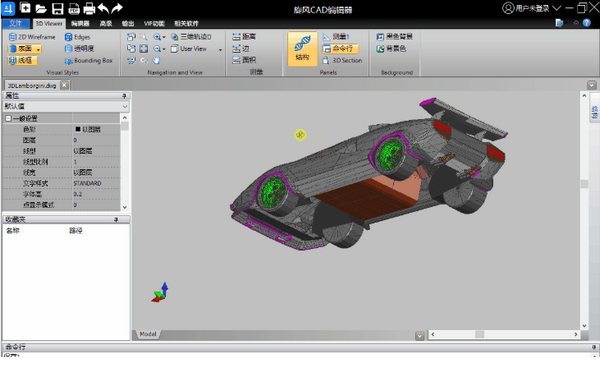Open the User View dropdown arrow
This screenshot has width=600, height=371.
pos(220,49)
